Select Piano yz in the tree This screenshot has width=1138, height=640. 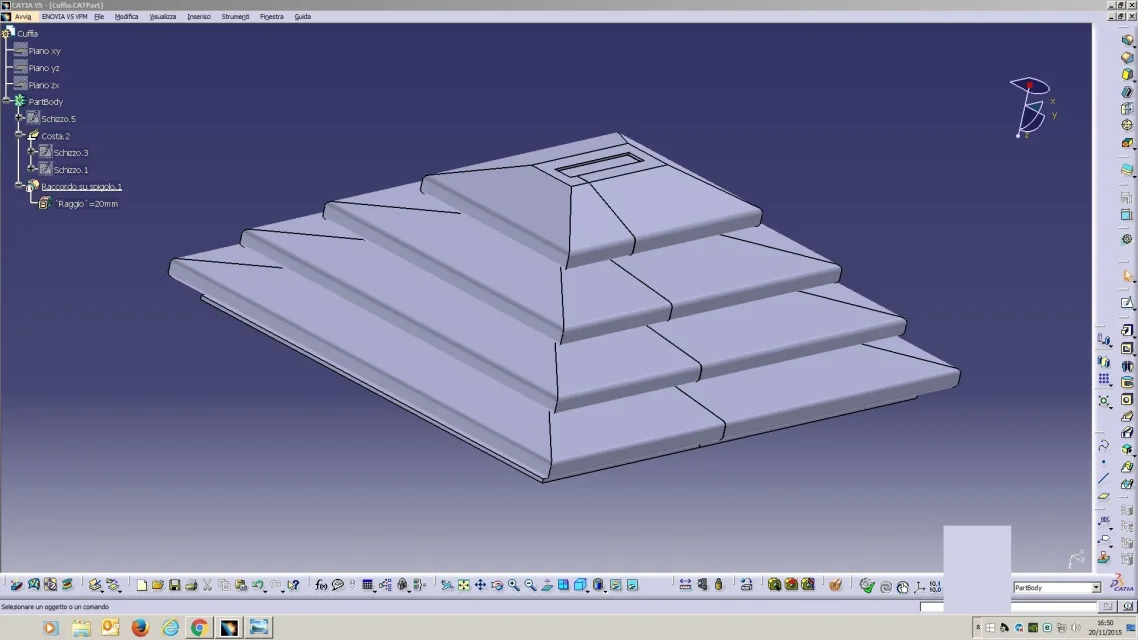coord(44,68)
